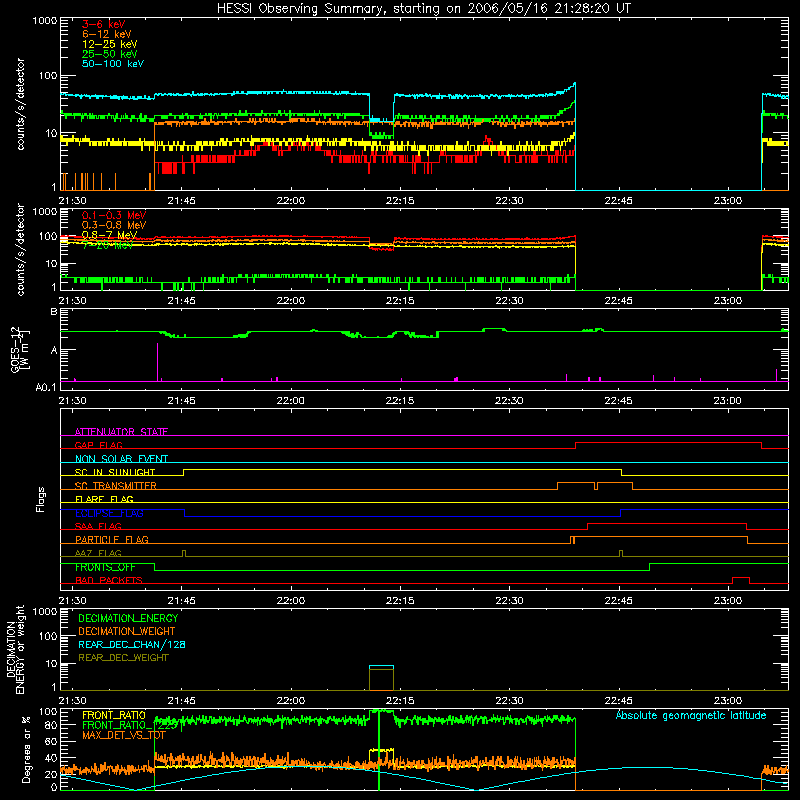
Task: Click the HESSI Observing Summary plot title
Action: 424,9
